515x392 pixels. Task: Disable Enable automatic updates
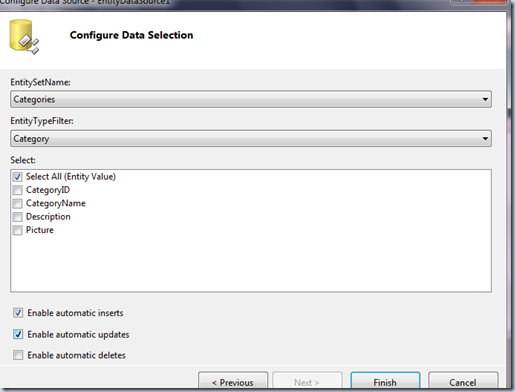pos(18,334)
